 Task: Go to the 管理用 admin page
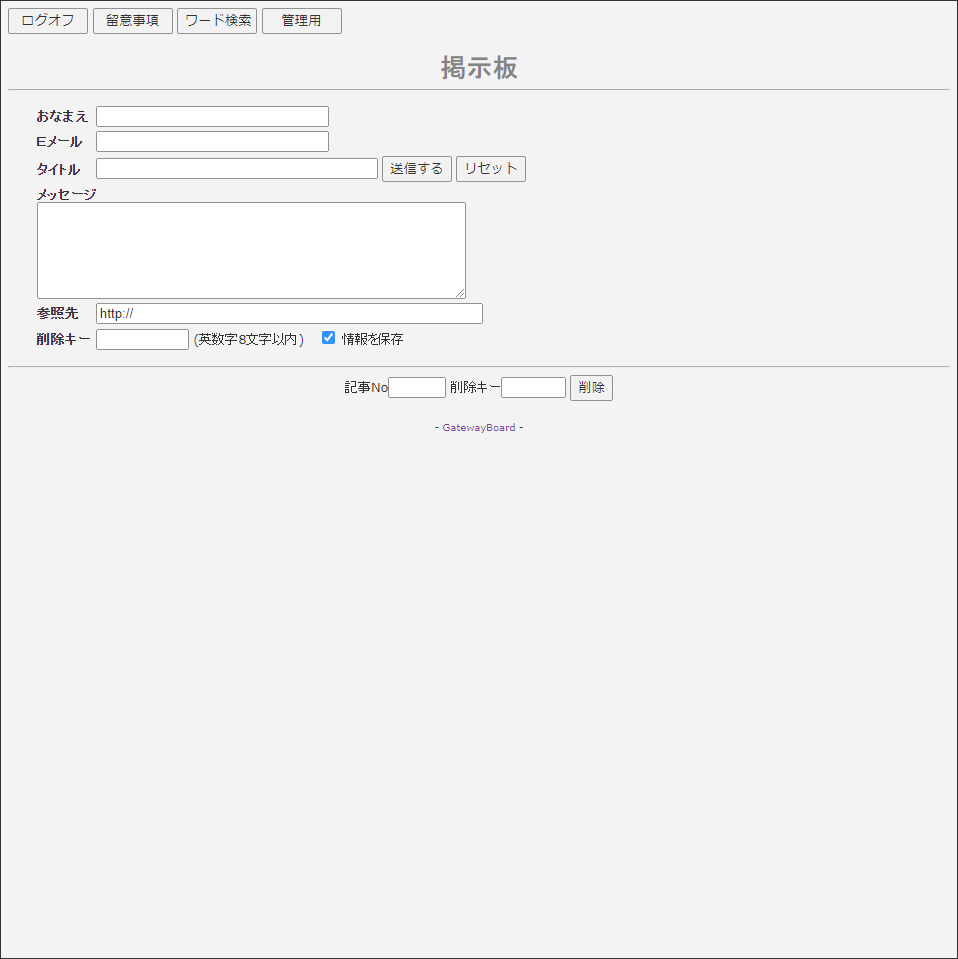302,21
